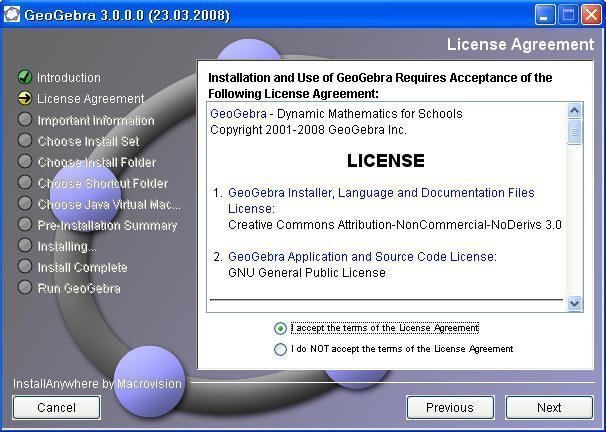Image resolution: width=606 pixels, height=432 pixels.
Task: Select 'I do NOT accept the terms' option
Action: [x=280, y=349]
